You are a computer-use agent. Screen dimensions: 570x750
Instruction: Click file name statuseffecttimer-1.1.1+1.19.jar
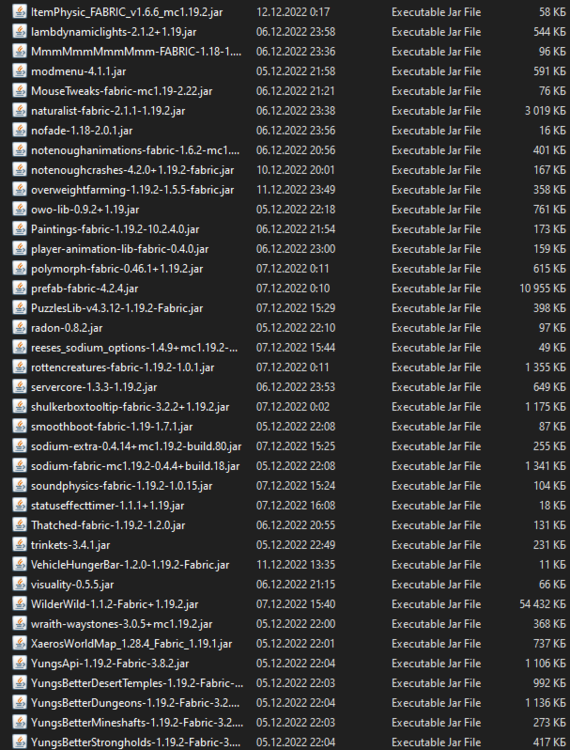coord(108,506)
